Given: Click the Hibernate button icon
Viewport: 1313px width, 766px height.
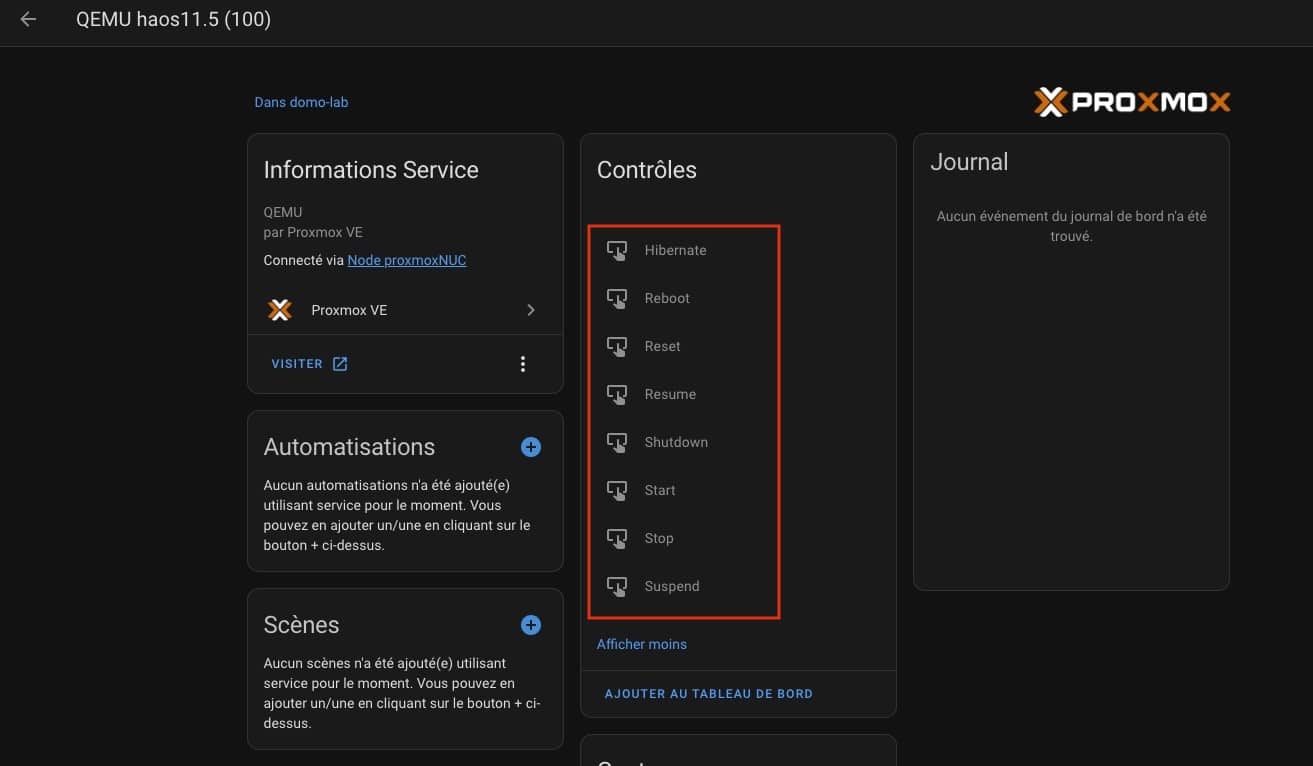Looking at the screenshot, I should click(617, 250).
